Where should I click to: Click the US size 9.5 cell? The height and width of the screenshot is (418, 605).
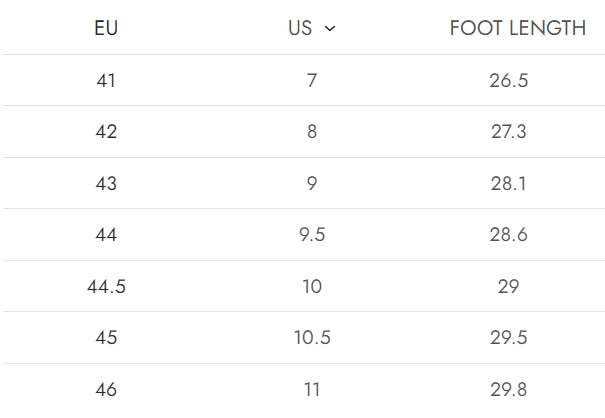[x=312, y=235]
